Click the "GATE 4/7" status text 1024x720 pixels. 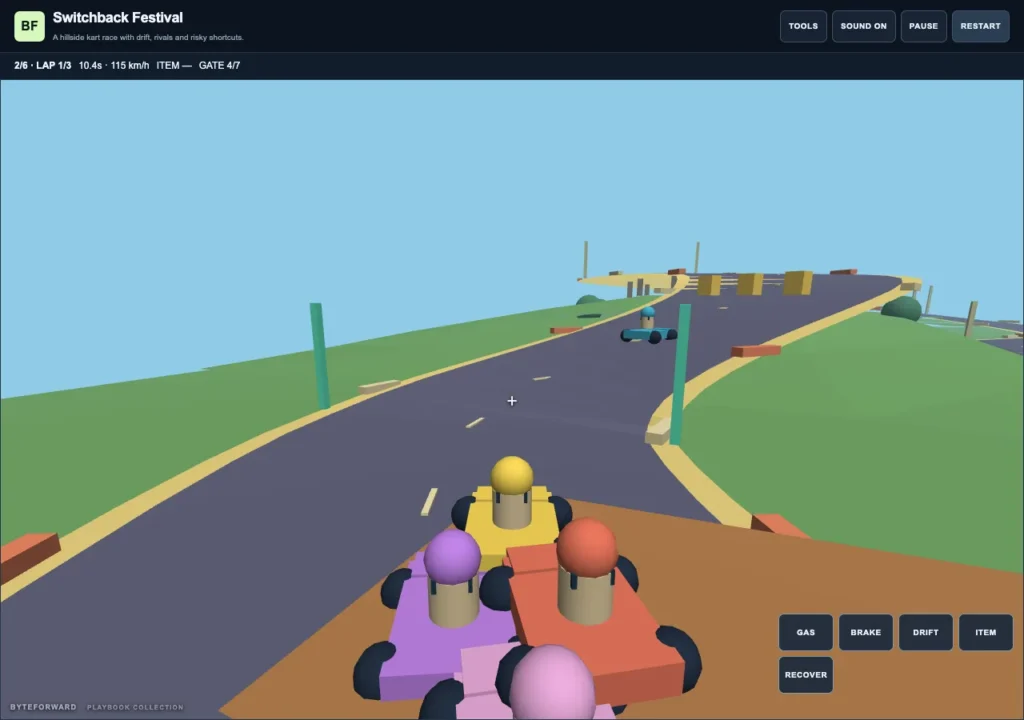219,65
